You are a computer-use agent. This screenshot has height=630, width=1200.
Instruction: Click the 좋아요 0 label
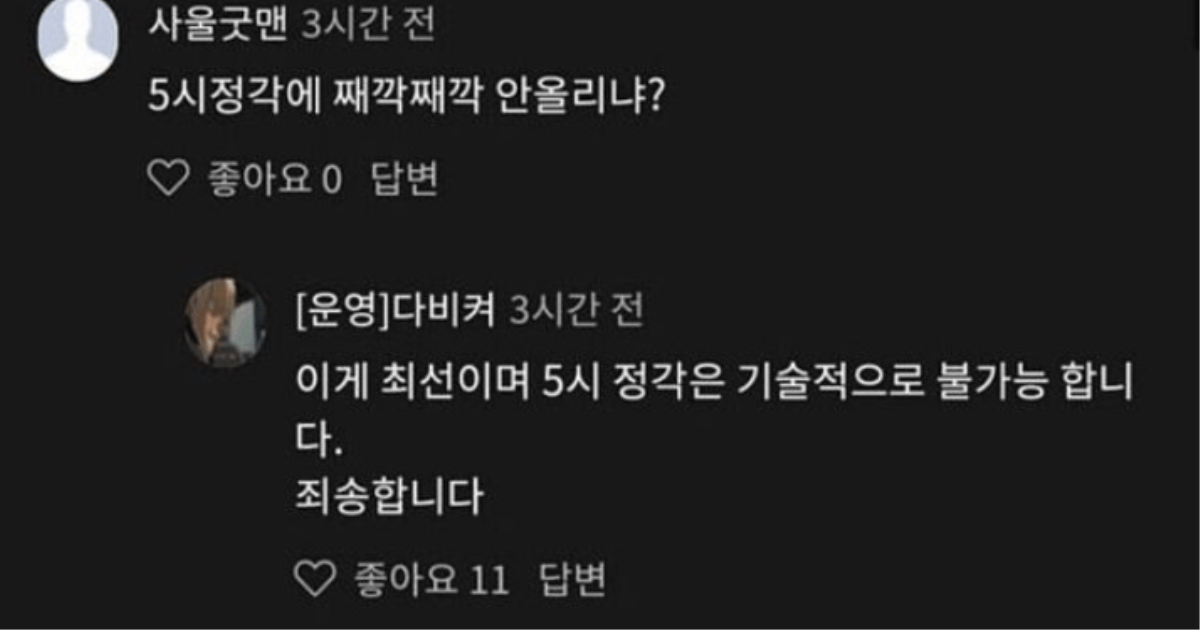point(275,179)
